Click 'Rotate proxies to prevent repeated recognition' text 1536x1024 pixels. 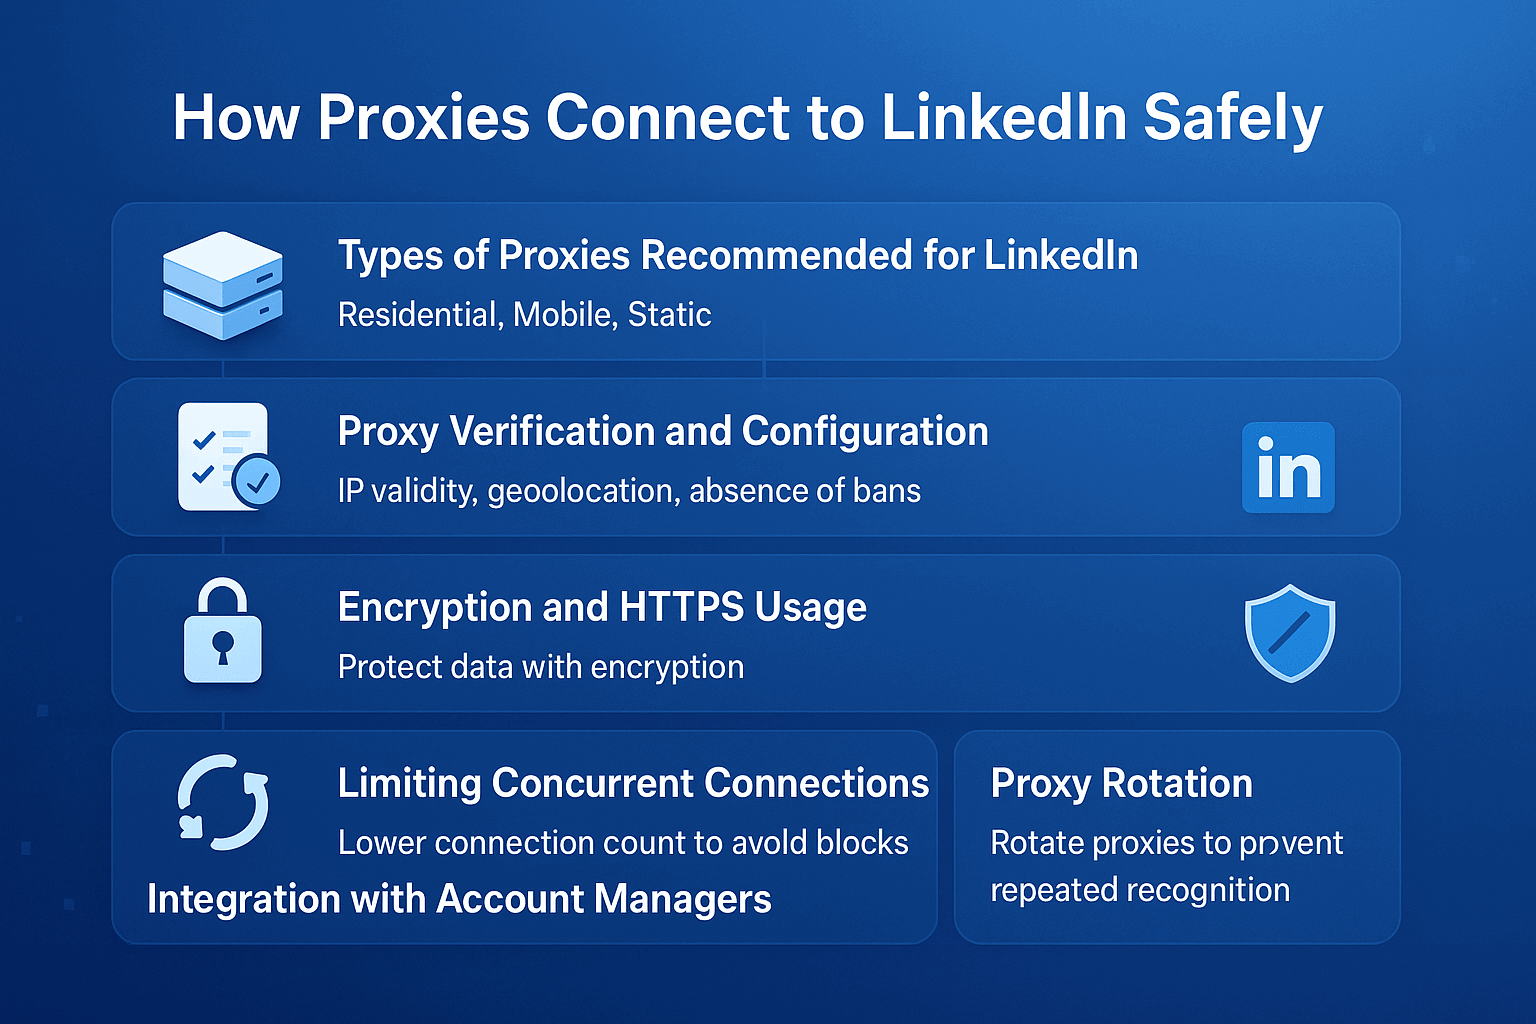coord(1166,866)
